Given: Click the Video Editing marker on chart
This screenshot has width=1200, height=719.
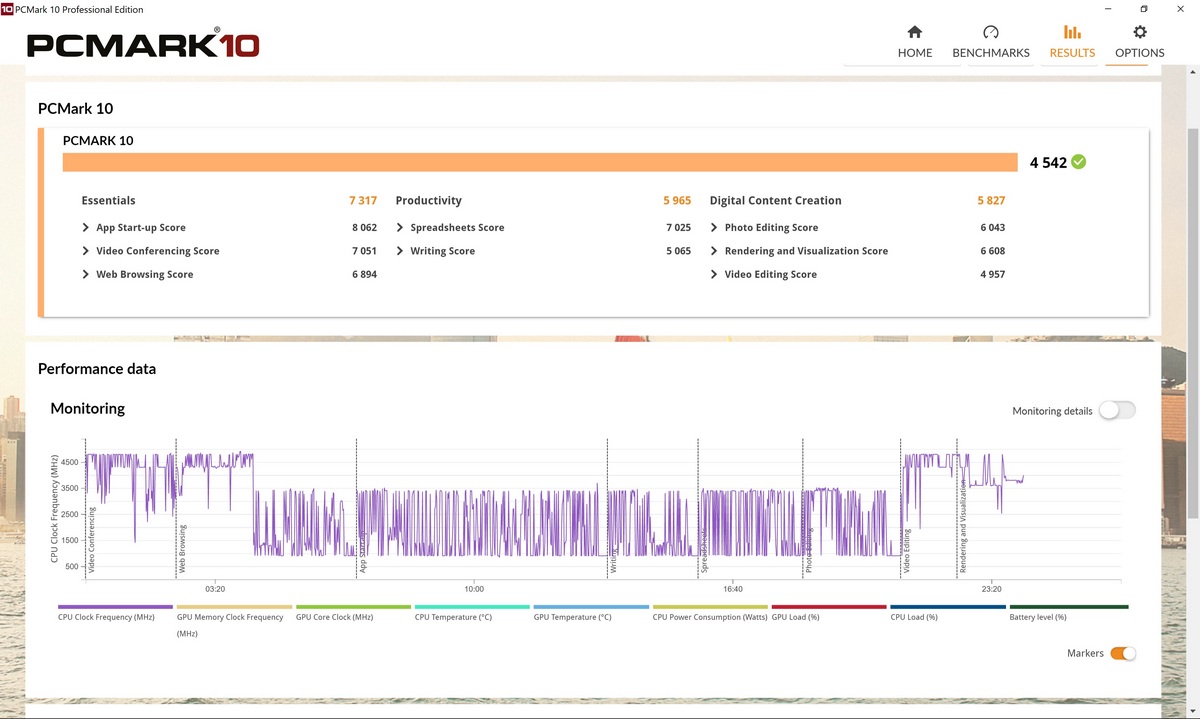Looking at the screenshot, I should tap(907, 550).
